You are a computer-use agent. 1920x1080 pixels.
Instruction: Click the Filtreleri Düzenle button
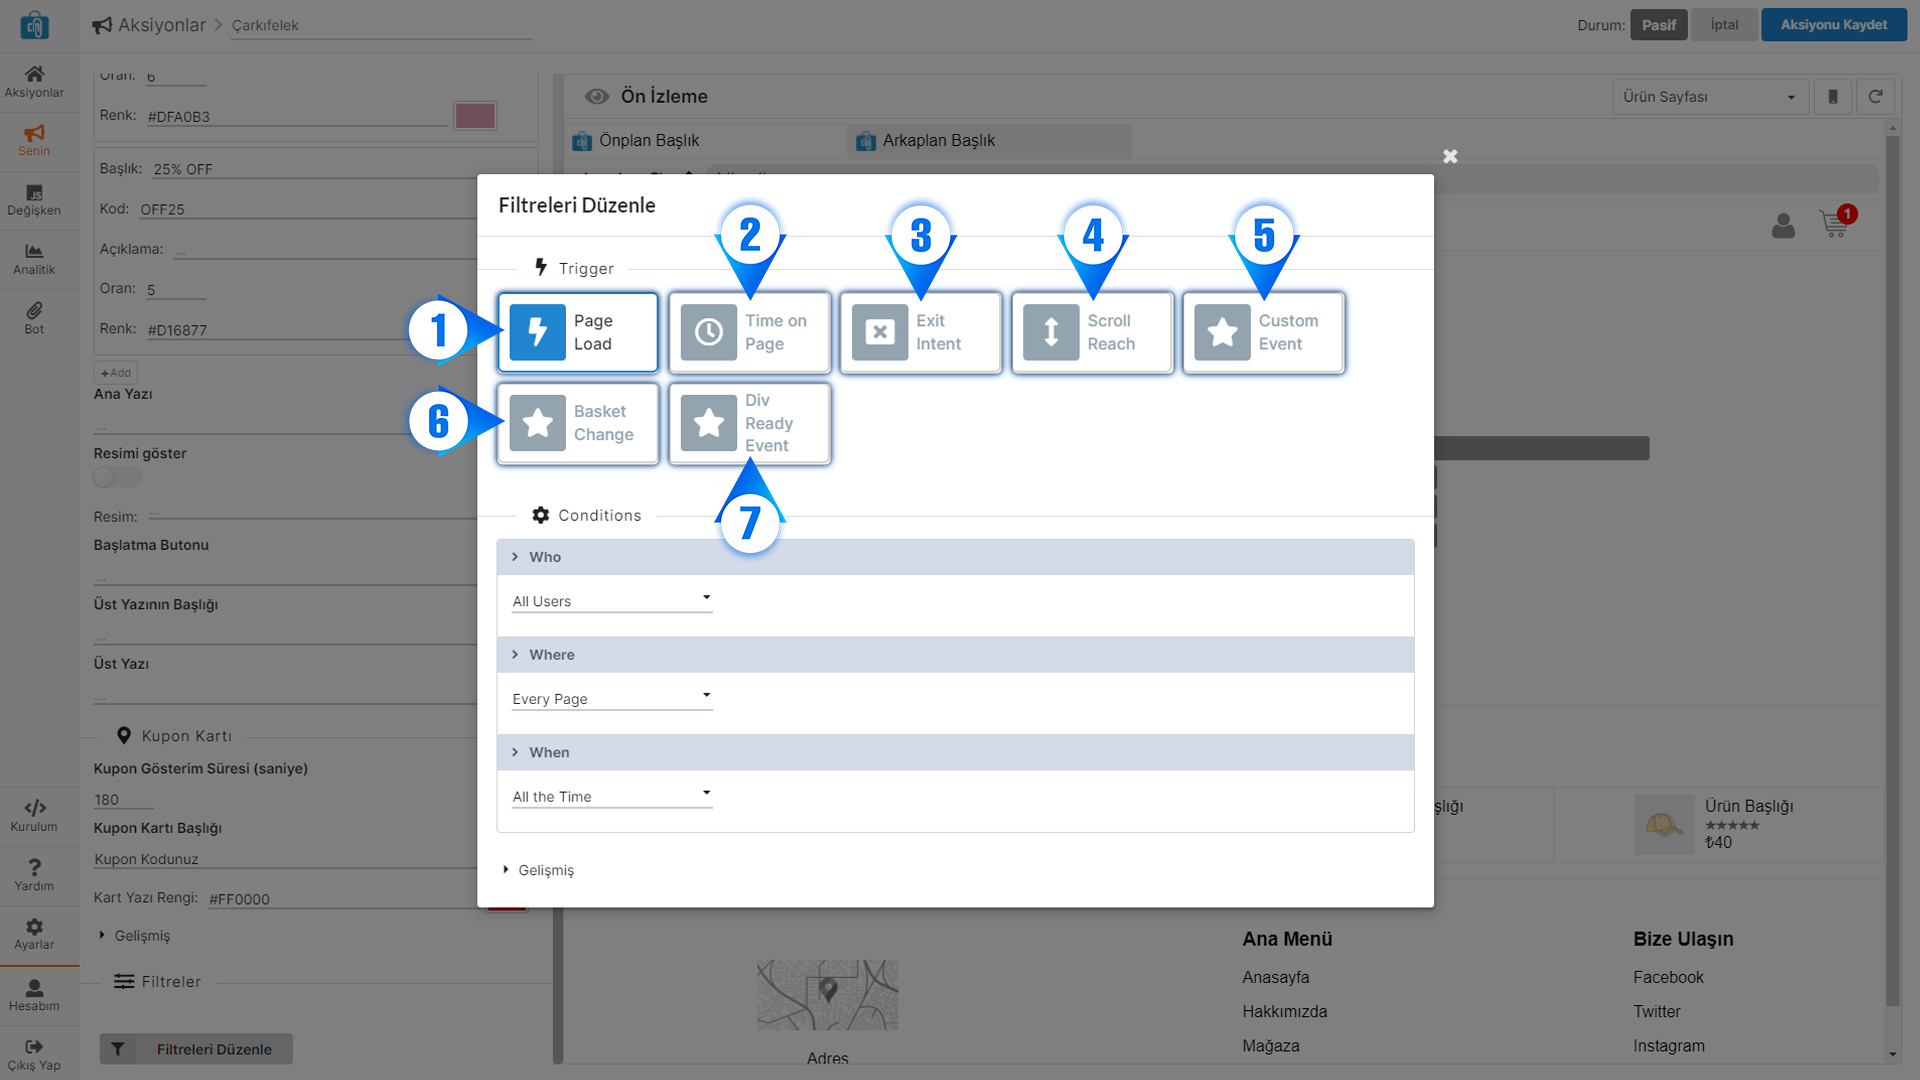pyautogui.click(x=196, y=1049)
